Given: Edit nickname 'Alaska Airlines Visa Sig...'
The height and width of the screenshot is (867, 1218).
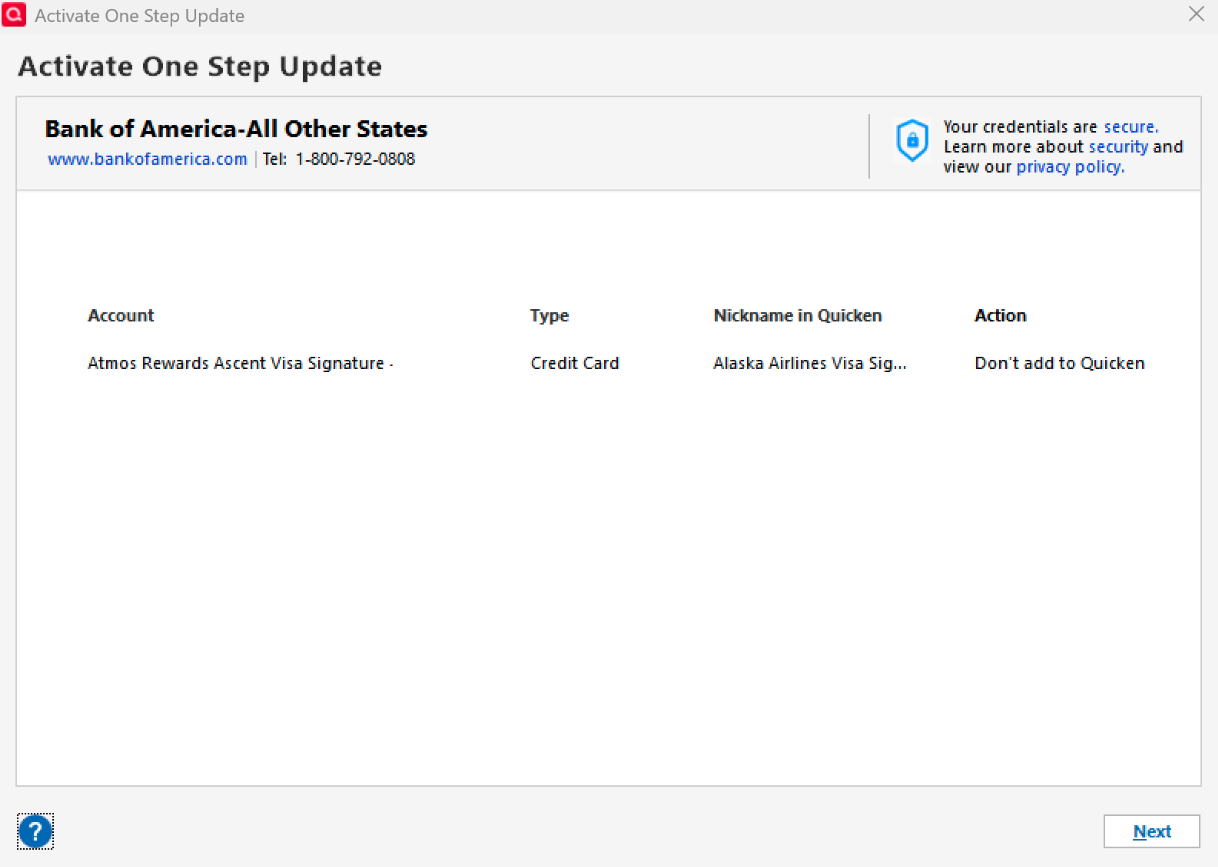Looking at the screenshot, I should (x=810, y=363).
